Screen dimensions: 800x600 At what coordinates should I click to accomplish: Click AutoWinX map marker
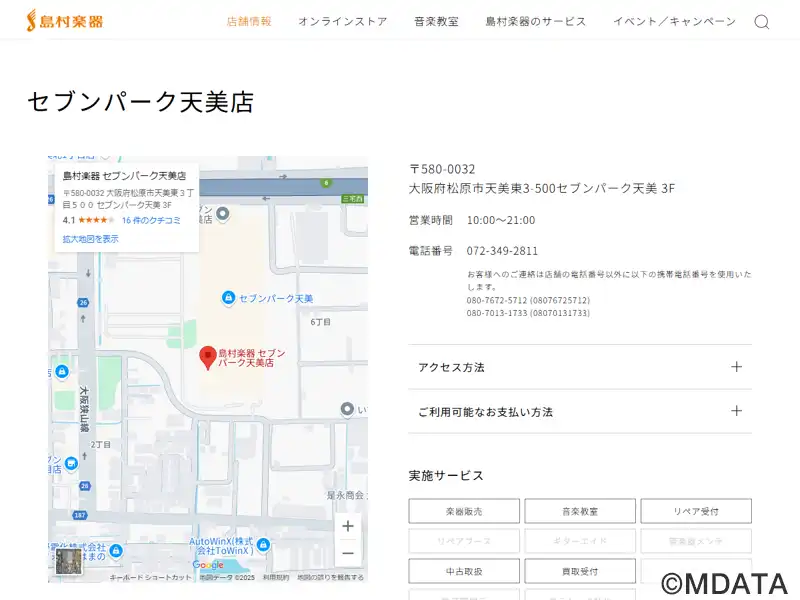pyautogui.click(x=263, y=545)
